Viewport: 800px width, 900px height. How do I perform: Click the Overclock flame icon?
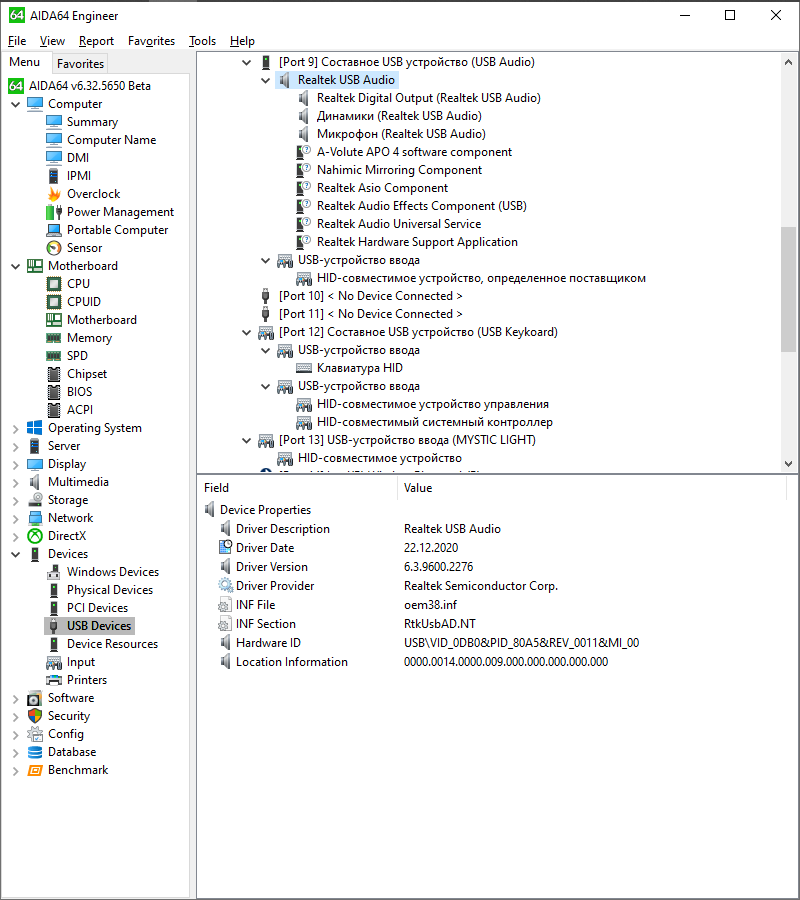pos(54,194)
